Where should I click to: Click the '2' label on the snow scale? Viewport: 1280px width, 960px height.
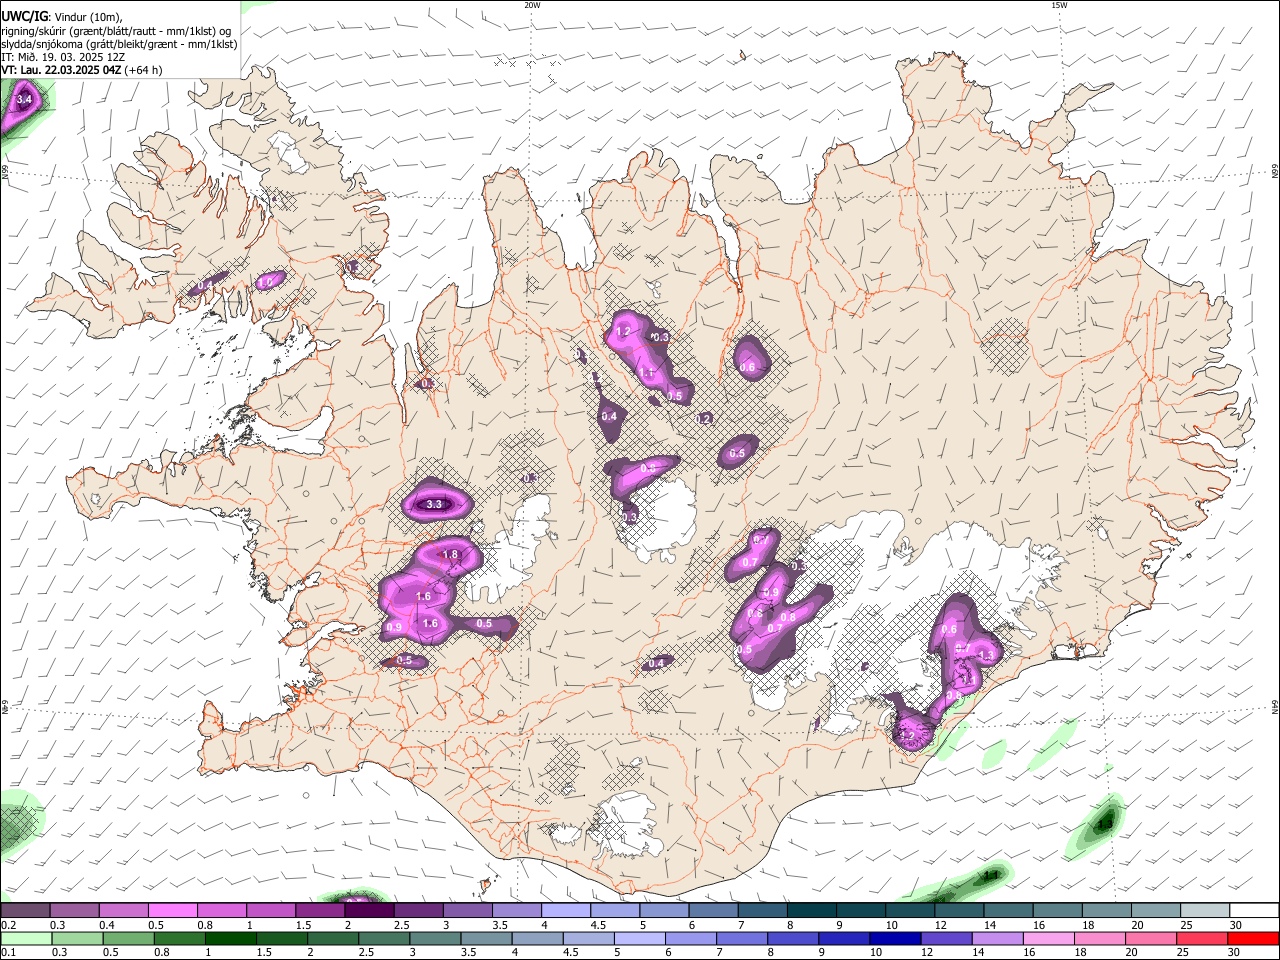coord(348,925)
